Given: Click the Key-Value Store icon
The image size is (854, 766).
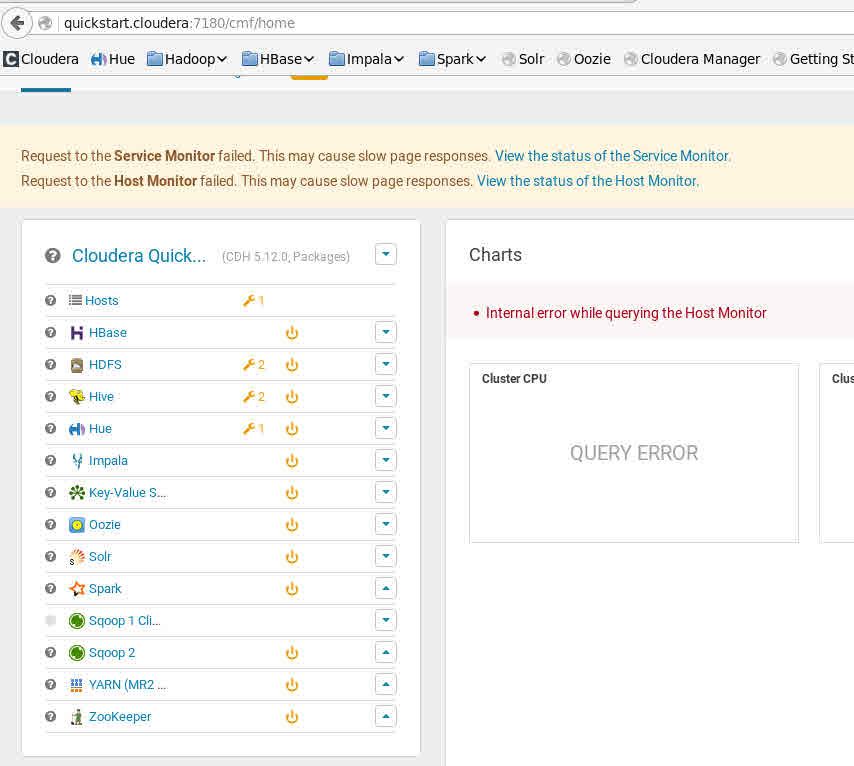Looking at the screenshot, I should click(x=77, y=493).
